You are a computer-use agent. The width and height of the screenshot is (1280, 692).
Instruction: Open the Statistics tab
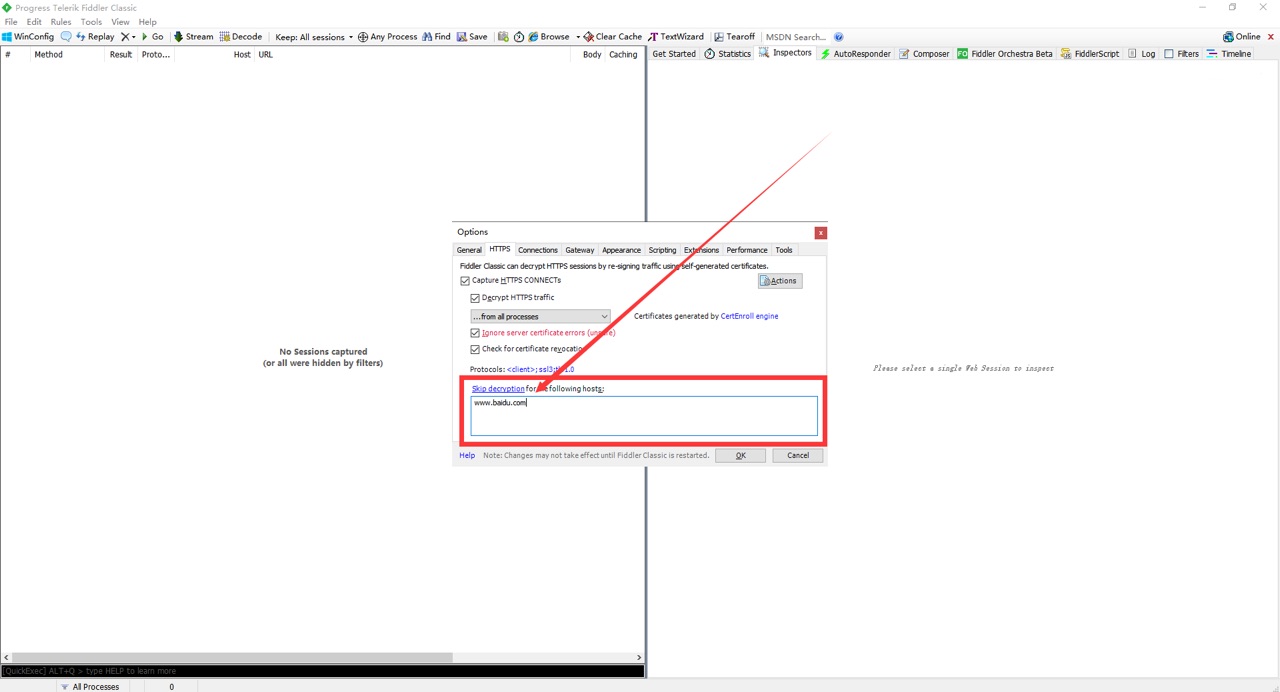(x=727, y=54)
